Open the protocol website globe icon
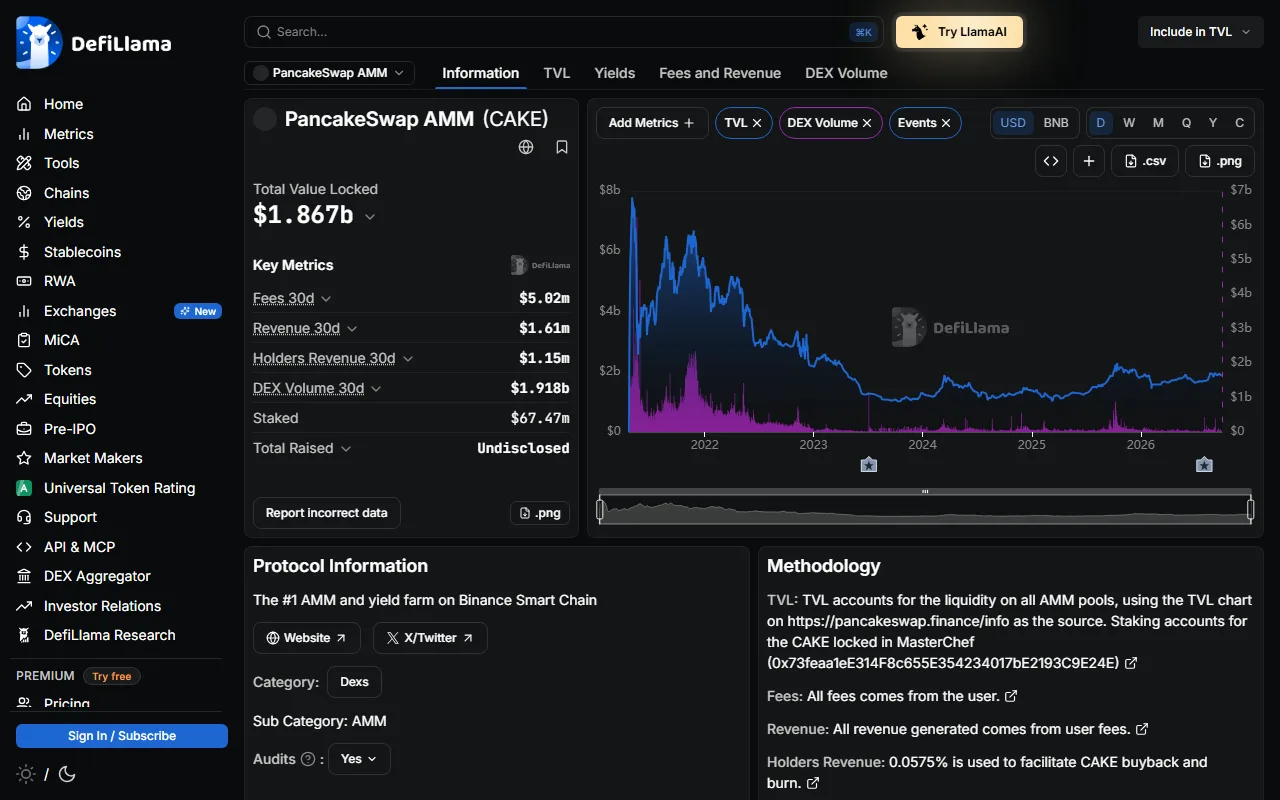Image resolution: width=1280 pixels, height=800 pixels. point(526,147)
